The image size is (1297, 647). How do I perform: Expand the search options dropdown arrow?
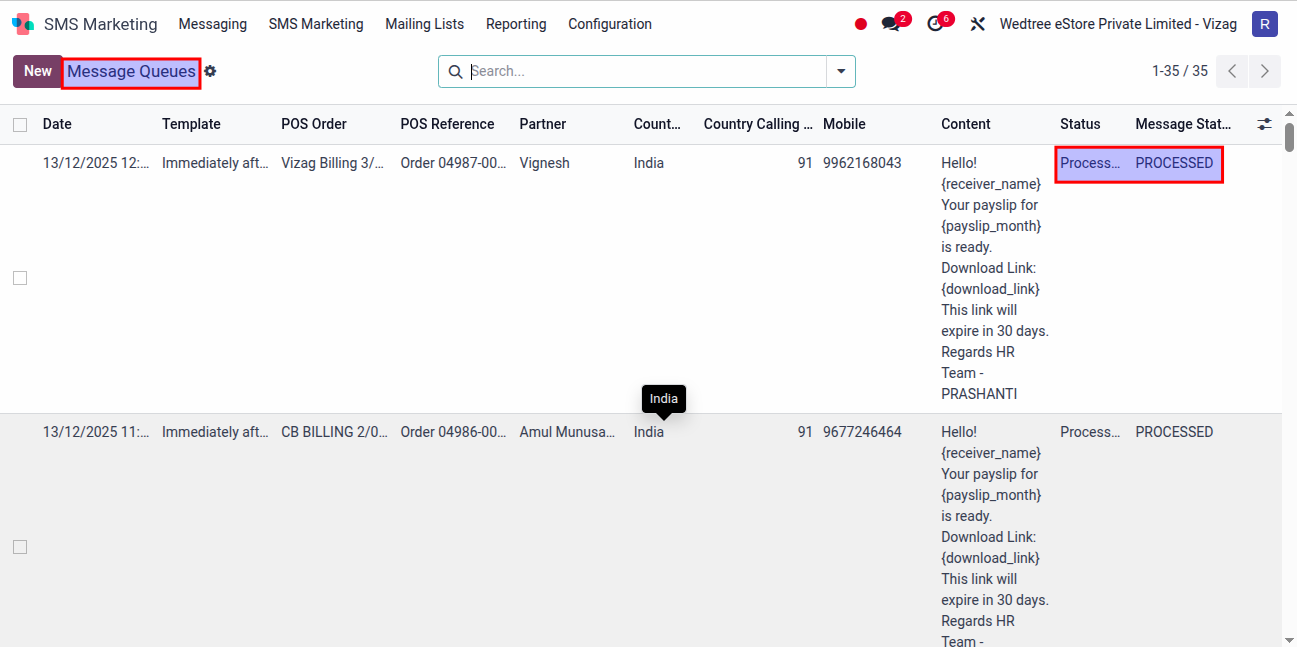tap(840, 71)
